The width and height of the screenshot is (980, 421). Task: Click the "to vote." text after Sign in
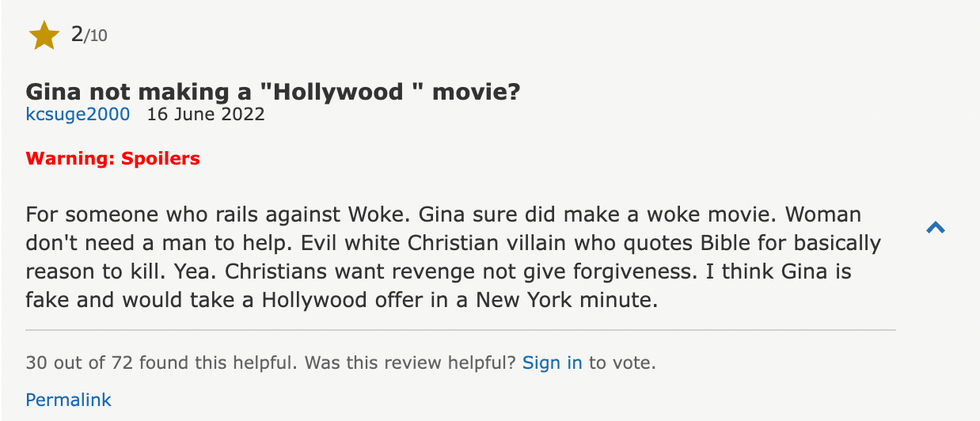(x=622, y=363)
